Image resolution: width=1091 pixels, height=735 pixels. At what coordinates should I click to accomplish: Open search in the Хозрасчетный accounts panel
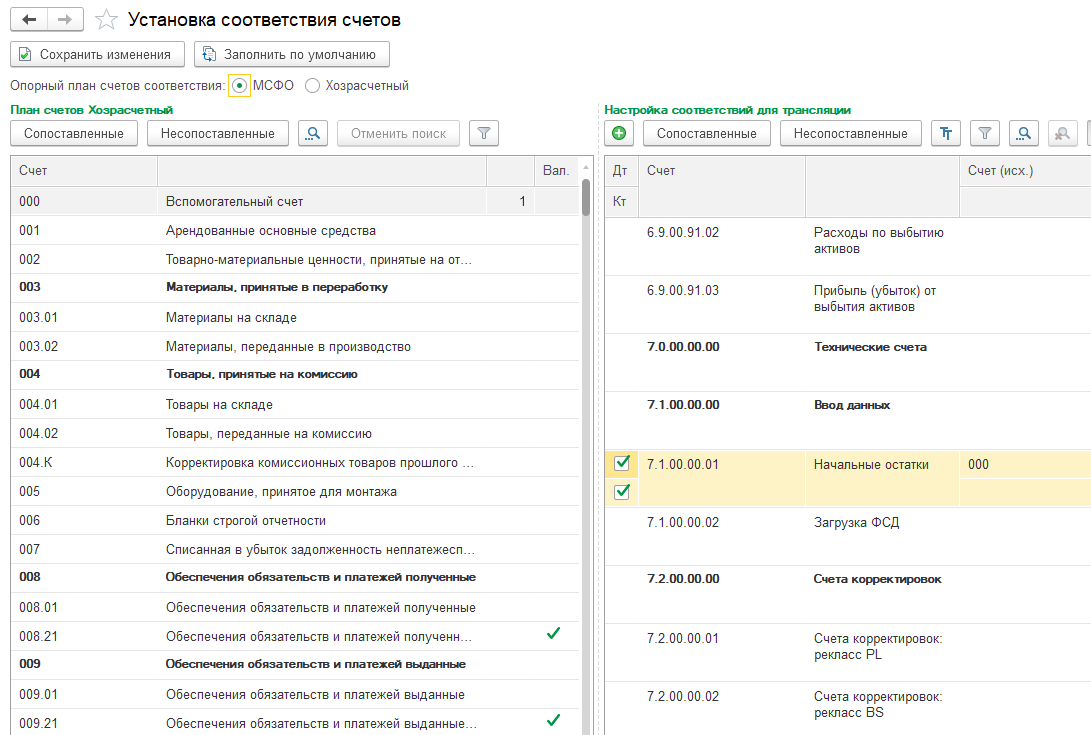[313, 133]
